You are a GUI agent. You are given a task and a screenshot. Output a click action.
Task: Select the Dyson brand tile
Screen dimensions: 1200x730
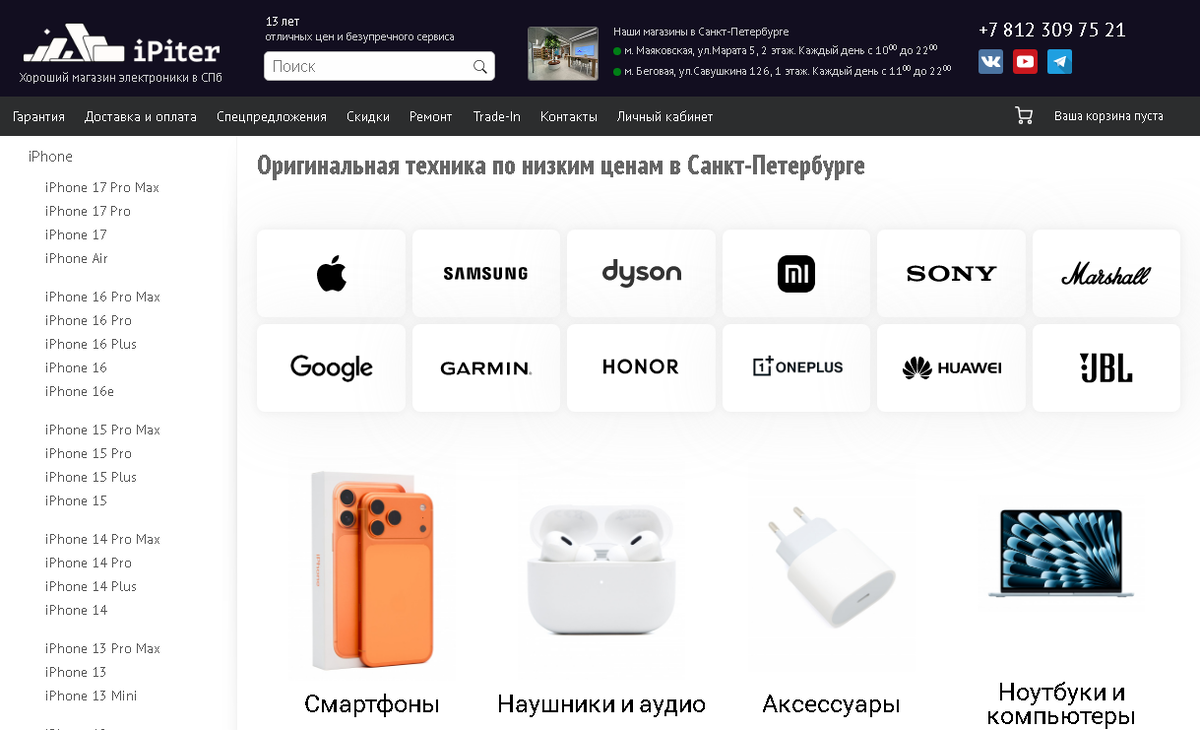[x=641, y=273]
